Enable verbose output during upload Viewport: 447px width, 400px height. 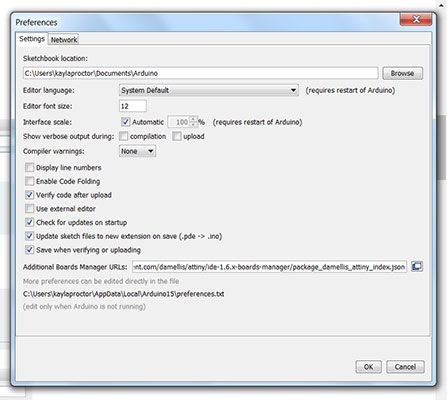pyautogui.click(x=177, y=136)
